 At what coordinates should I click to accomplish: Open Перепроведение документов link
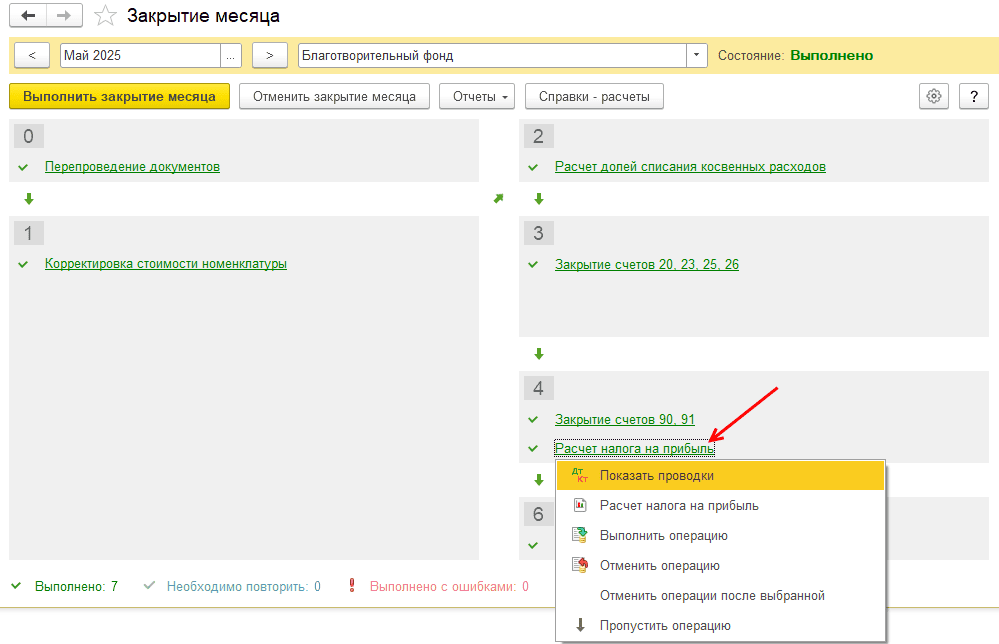pos(132,167)
